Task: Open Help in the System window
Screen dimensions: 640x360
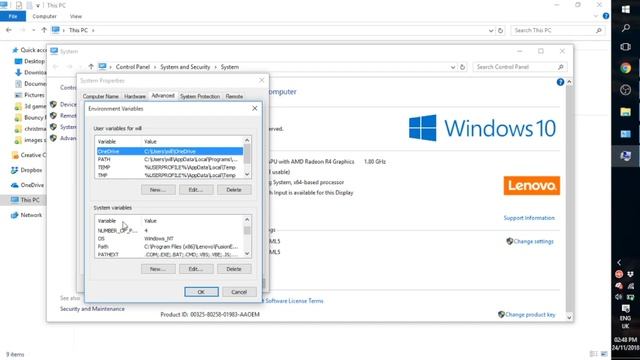Action: pyautogui.click(x=560, y=82)
